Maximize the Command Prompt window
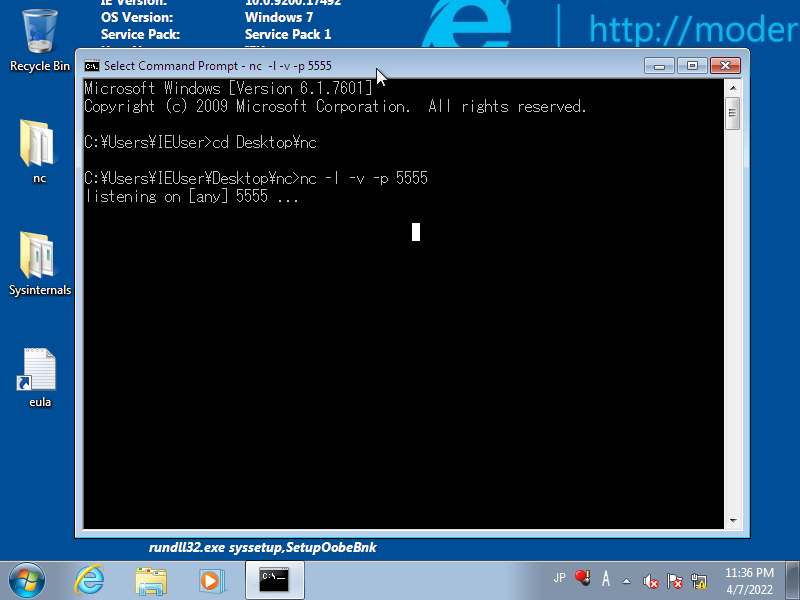800x600 pixels. [691, 65]
